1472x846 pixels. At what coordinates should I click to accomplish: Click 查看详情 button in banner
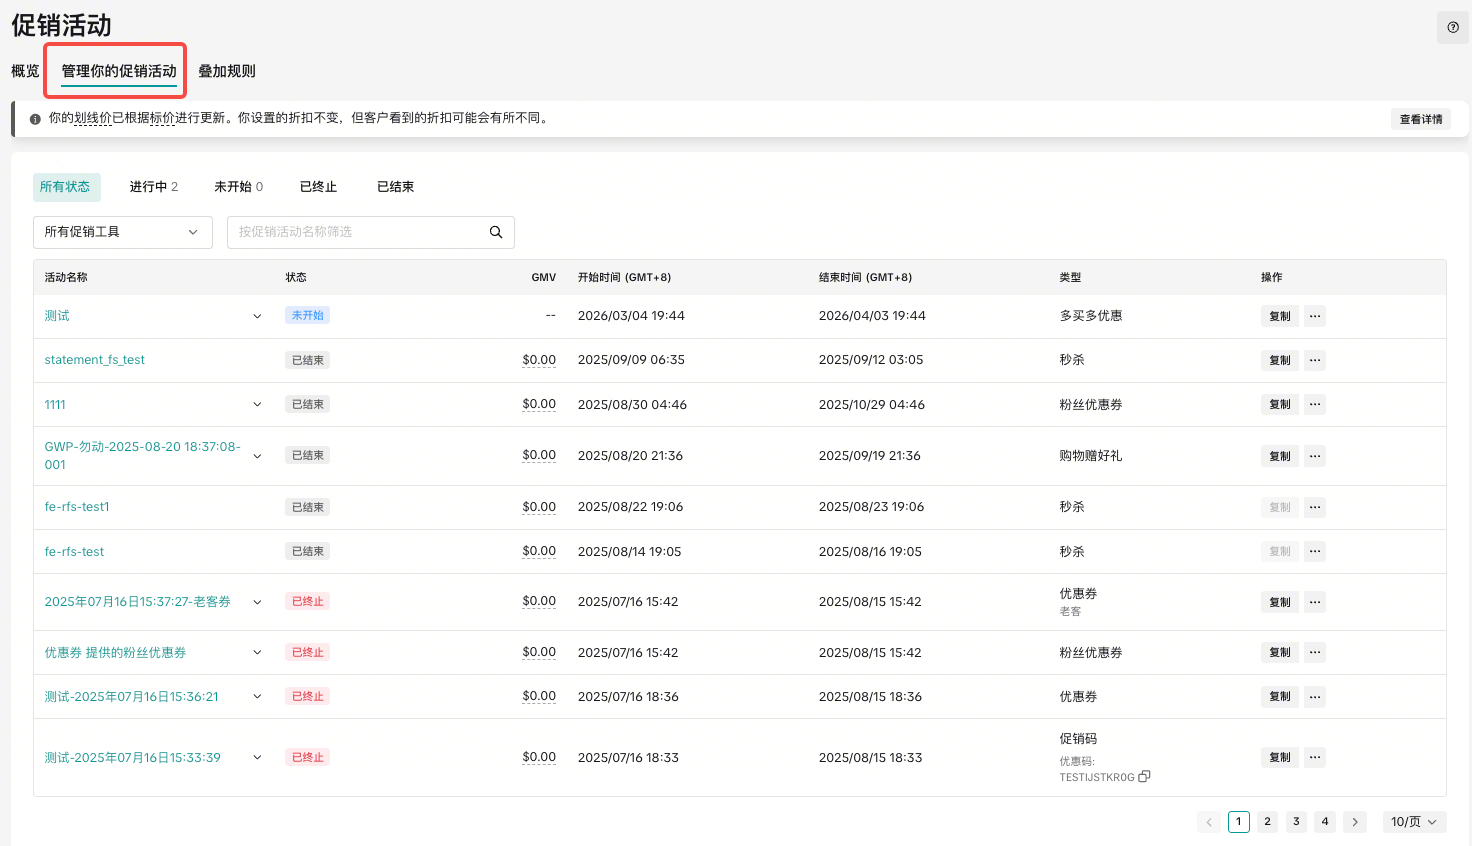1420,119
